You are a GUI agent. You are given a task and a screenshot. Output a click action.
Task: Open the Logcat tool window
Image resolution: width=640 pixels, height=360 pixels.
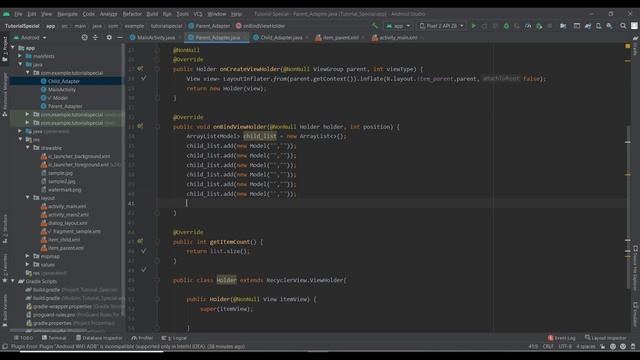point(174,338)
